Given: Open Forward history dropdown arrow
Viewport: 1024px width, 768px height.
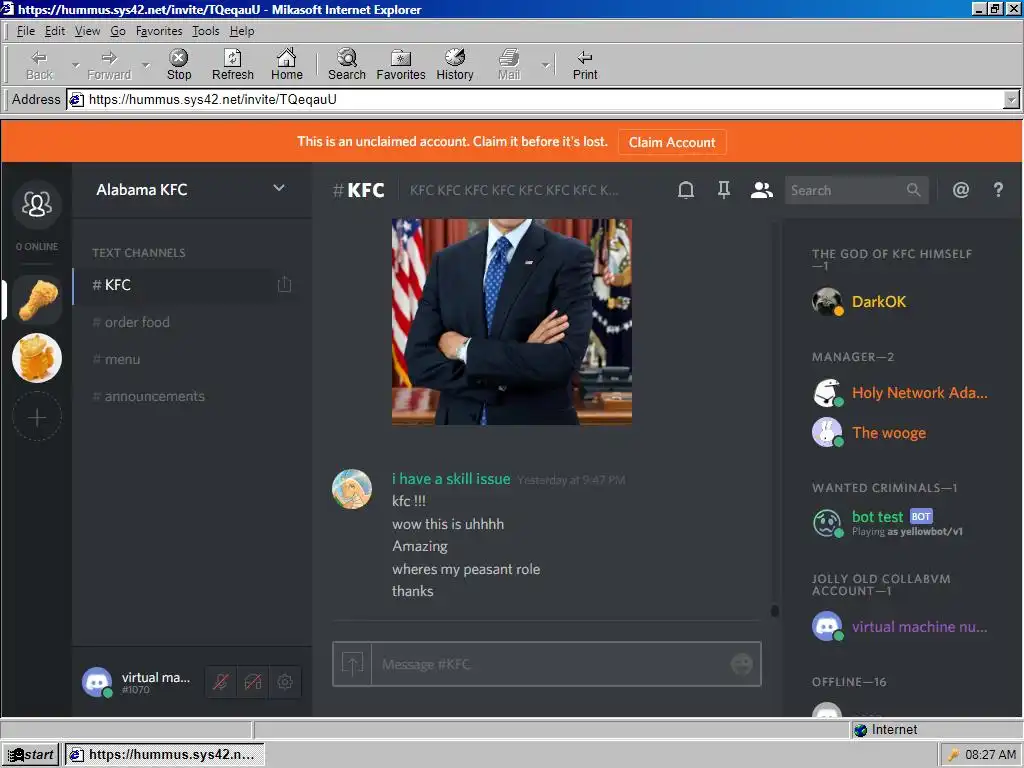Looking at the screenshot, I should coord(146,65).
